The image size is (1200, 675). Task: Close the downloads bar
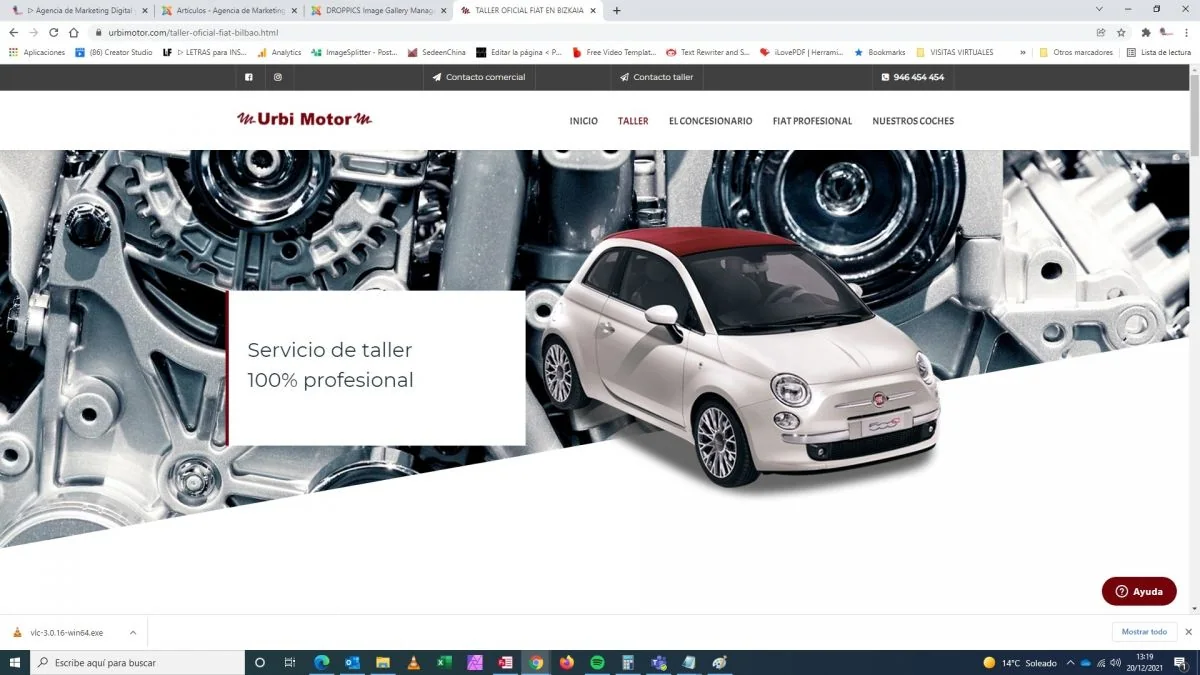(x=1189, y=632)
